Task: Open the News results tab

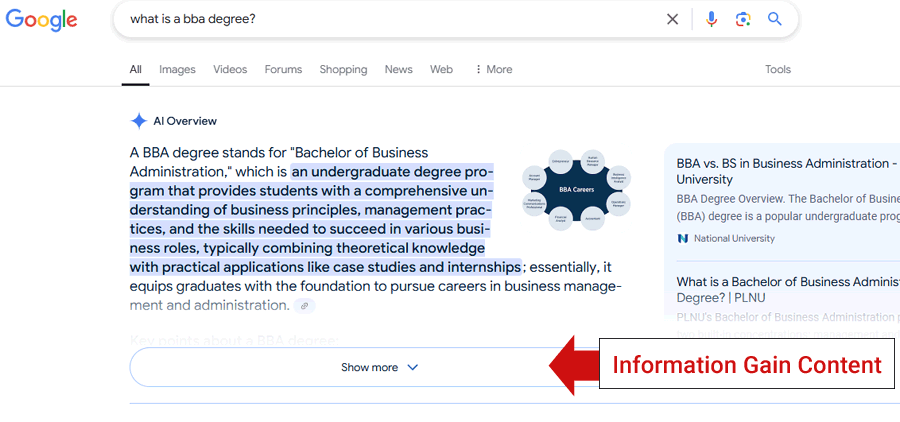Action: (x=398, y=69)
